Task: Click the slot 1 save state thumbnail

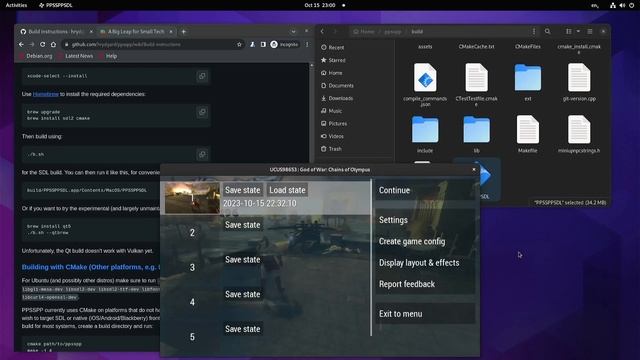Action: 192,198
